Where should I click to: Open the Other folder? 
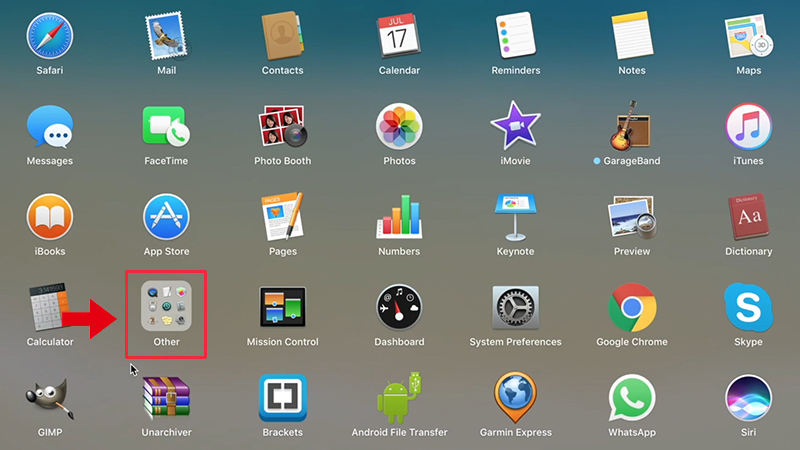[166, 306]
